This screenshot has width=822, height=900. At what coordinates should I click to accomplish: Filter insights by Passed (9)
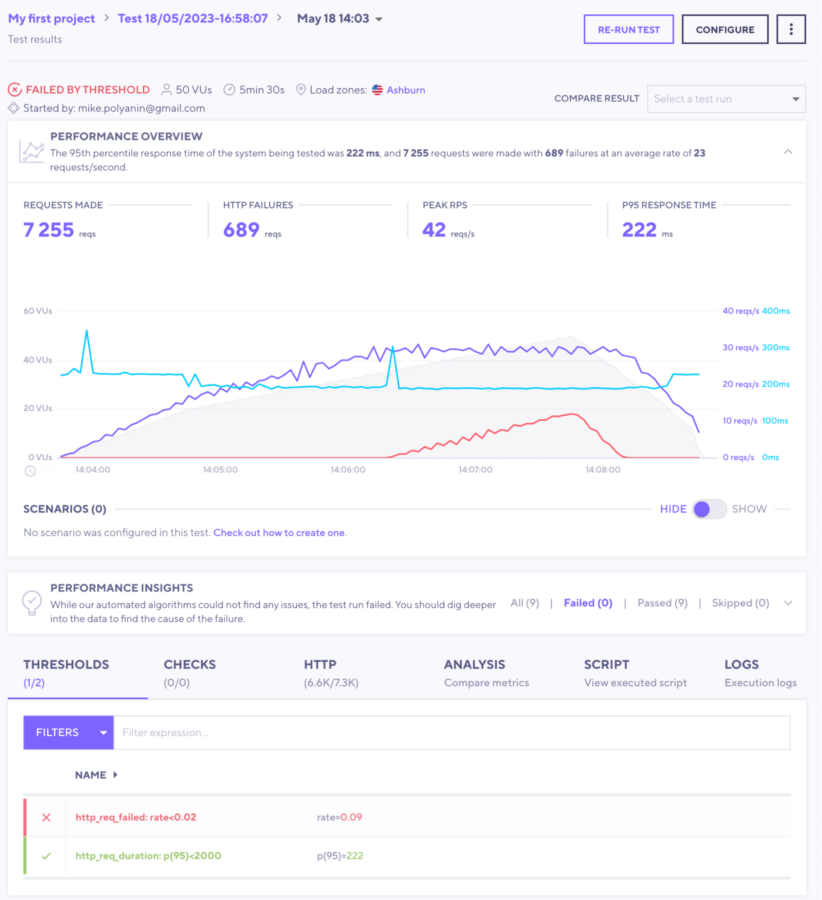(x=662, y=603)
